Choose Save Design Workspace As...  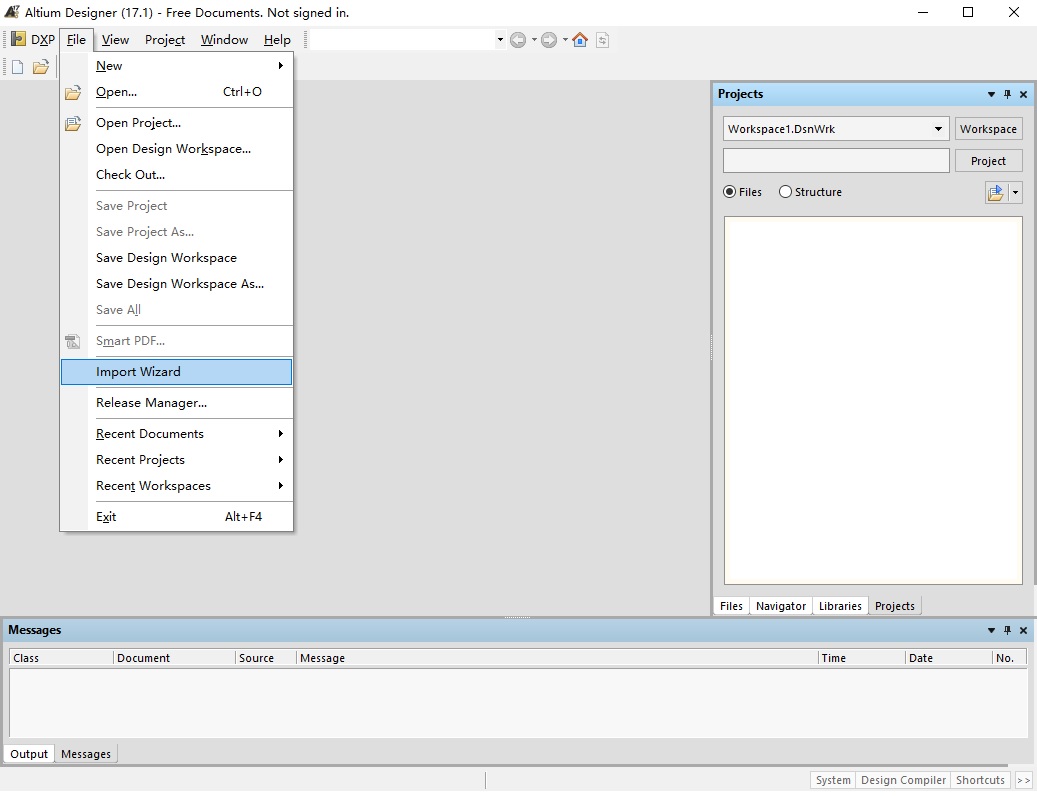pyautogui.click(x=177, y=284)
